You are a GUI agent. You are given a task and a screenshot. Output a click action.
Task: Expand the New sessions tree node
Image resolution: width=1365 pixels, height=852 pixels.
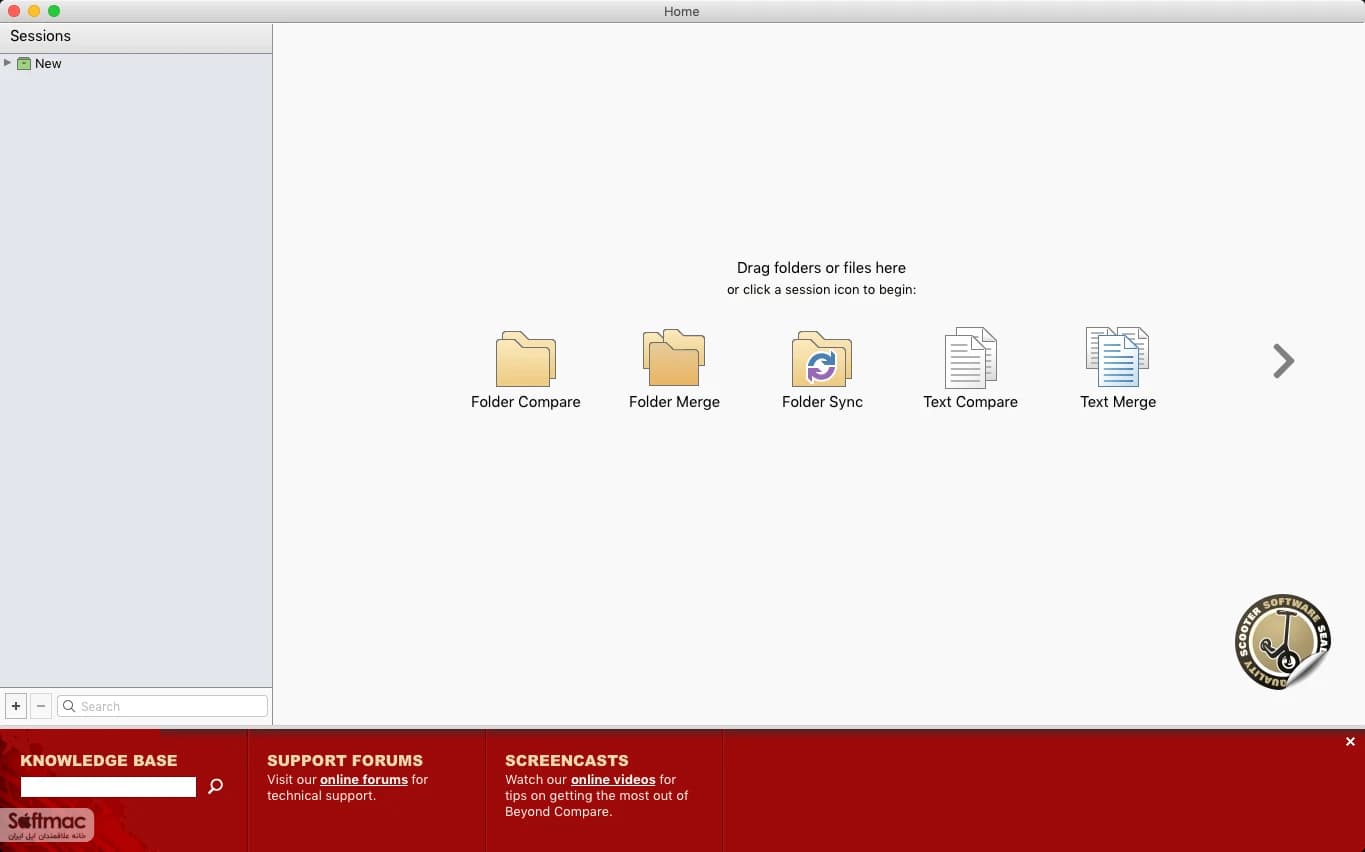[x=8, y=63]
